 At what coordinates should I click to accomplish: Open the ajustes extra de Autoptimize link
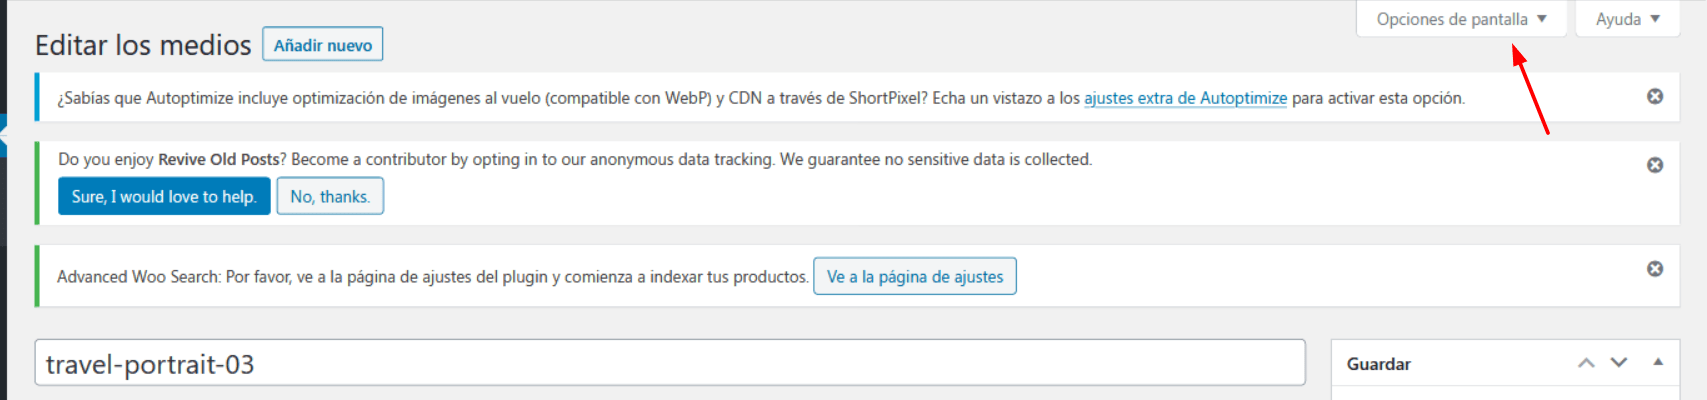[x=1185, y=98]
